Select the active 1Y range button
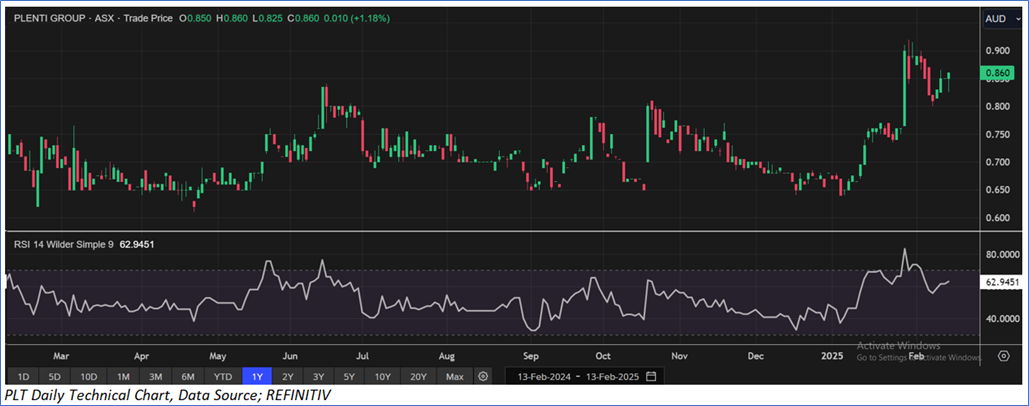 (x=257, y=377)
